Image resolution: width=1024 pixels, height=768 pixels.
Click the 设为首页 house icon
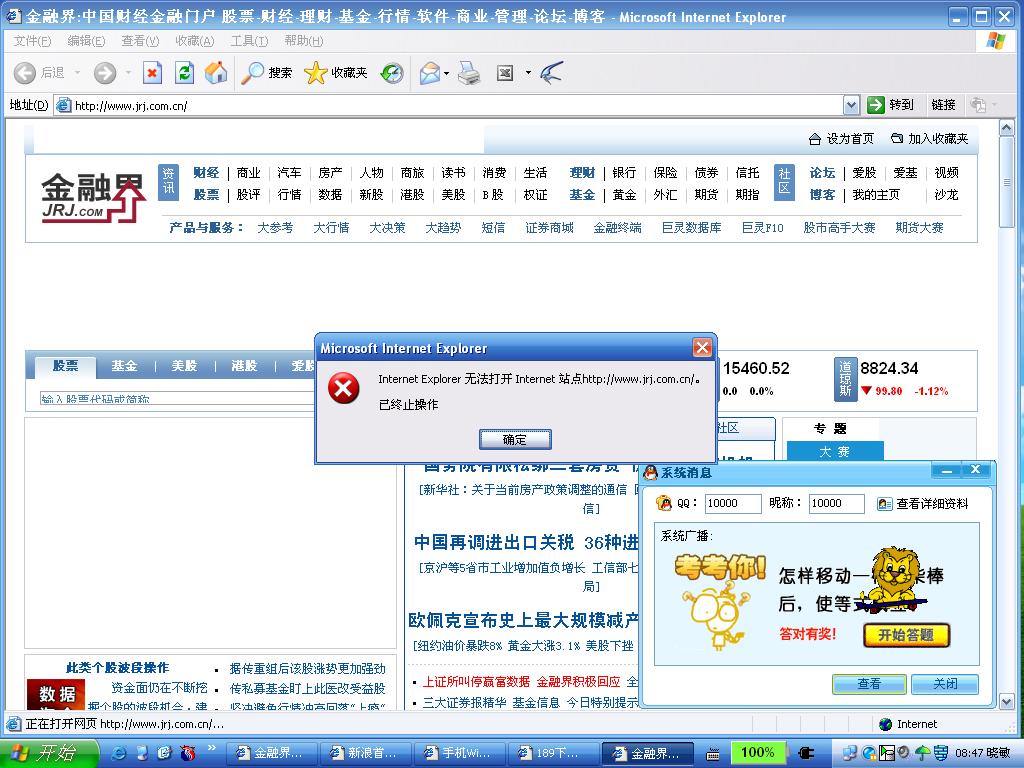click(x=814, y=139)
